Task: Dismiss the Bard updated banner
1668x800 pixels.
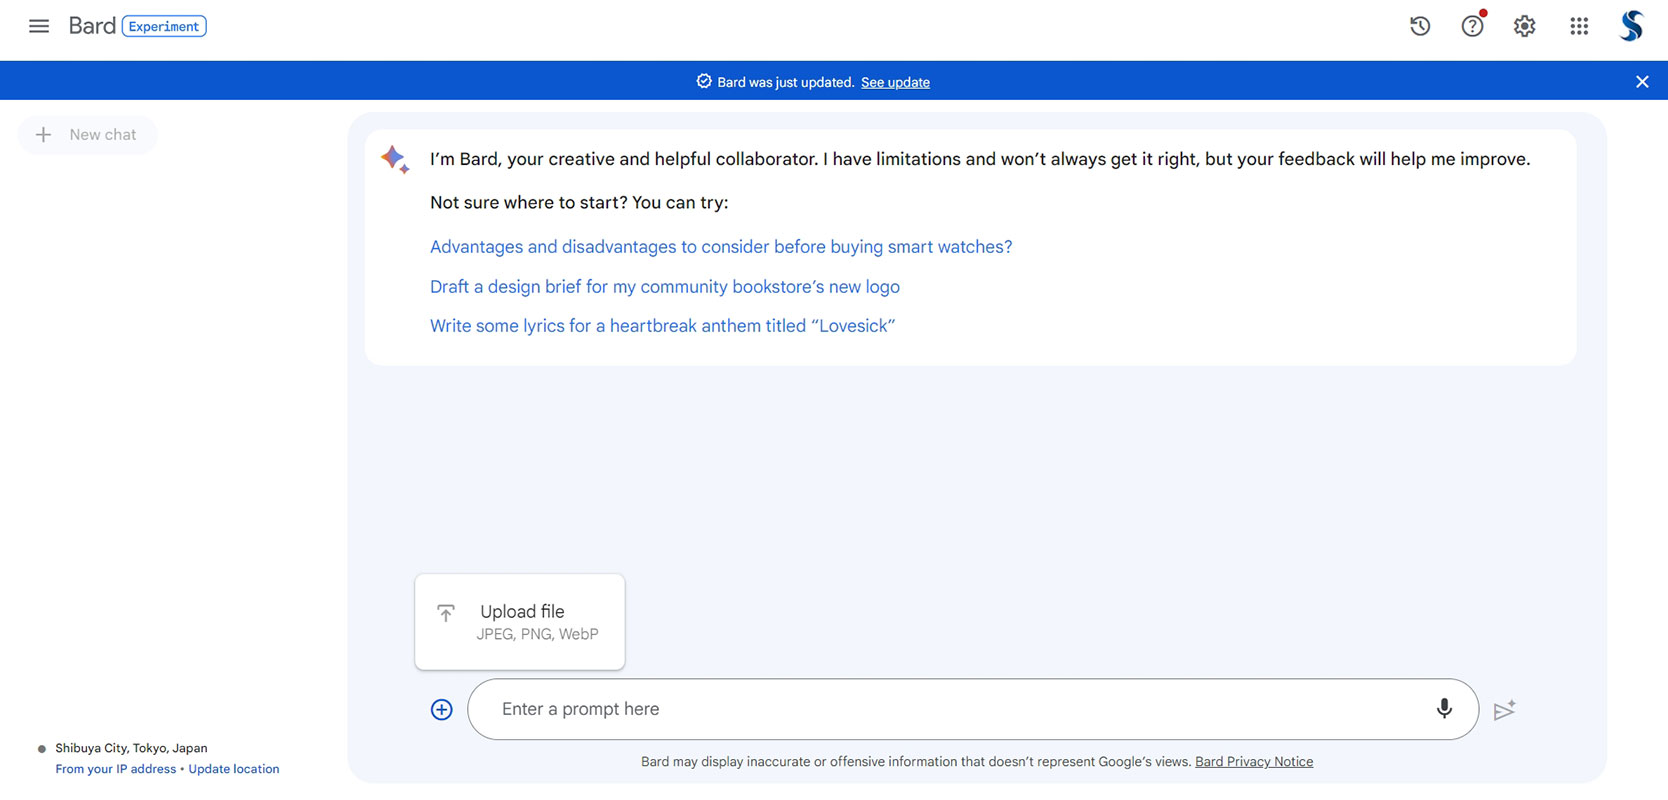Action: click(x=1642, y=82)
